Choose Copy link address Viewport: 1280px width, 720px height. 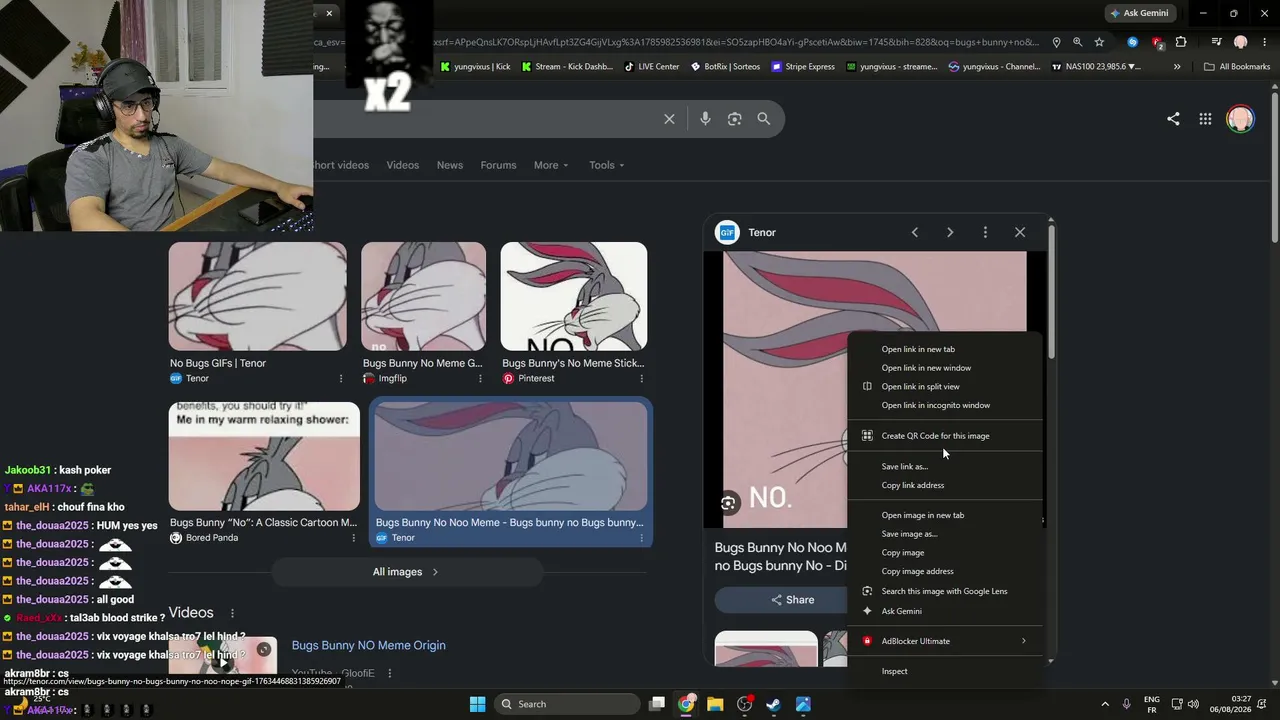(x=944, y=485)
